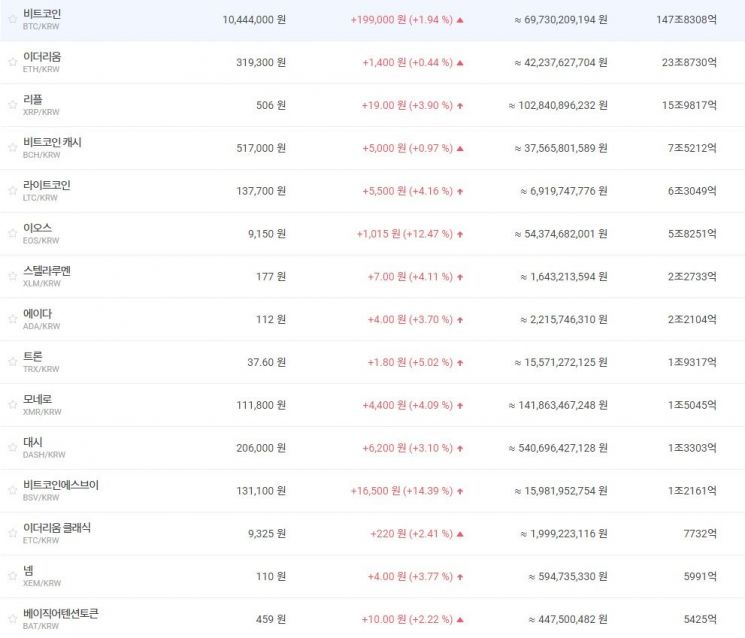Select the 베이직어텐션토큰 coin name
Screen dimensions: 745x638
(x=61, y=613)
